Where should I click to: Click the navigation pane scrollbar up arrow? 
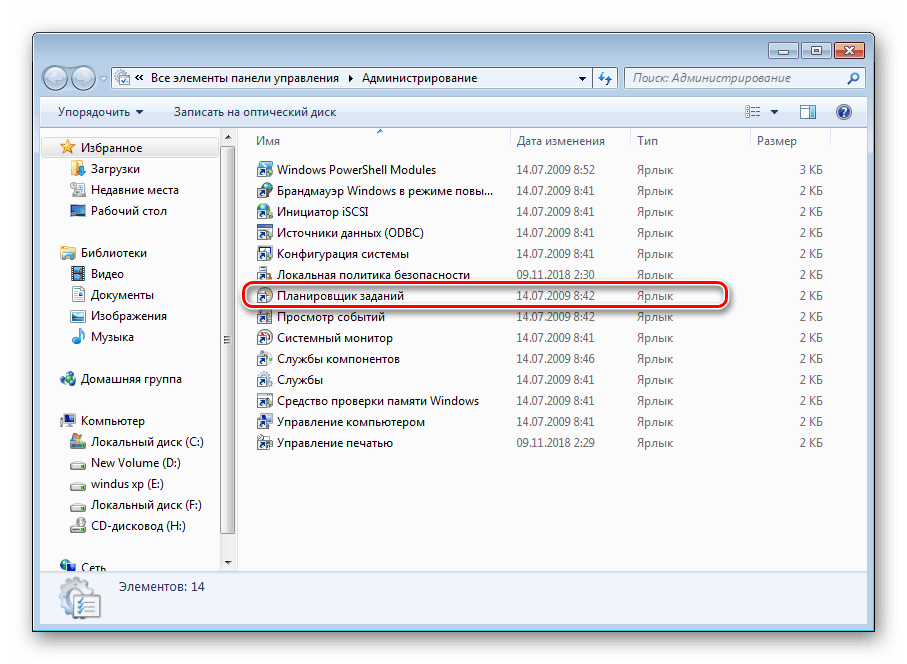click(228, 138)
